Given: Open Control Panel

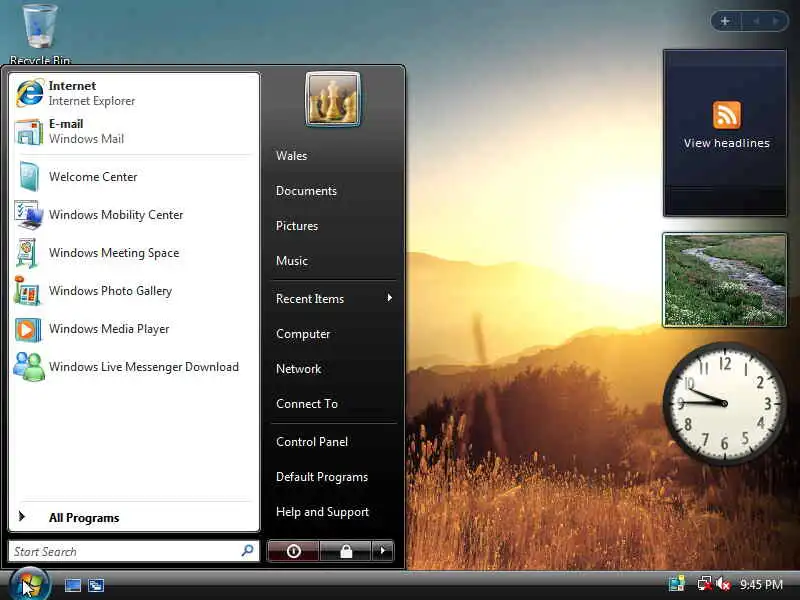Looking at the screenshot, I should pos(312,442).
